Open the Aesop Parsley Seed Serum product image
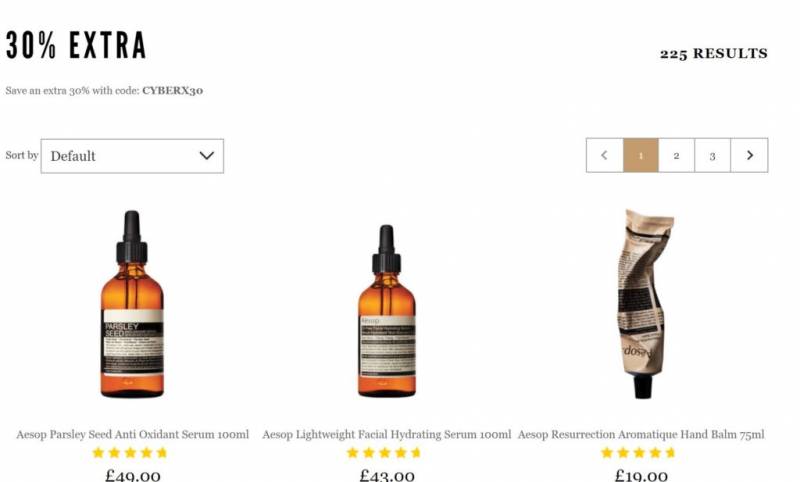800x482 pixels. pyautogui.click(x=132, y=304)
